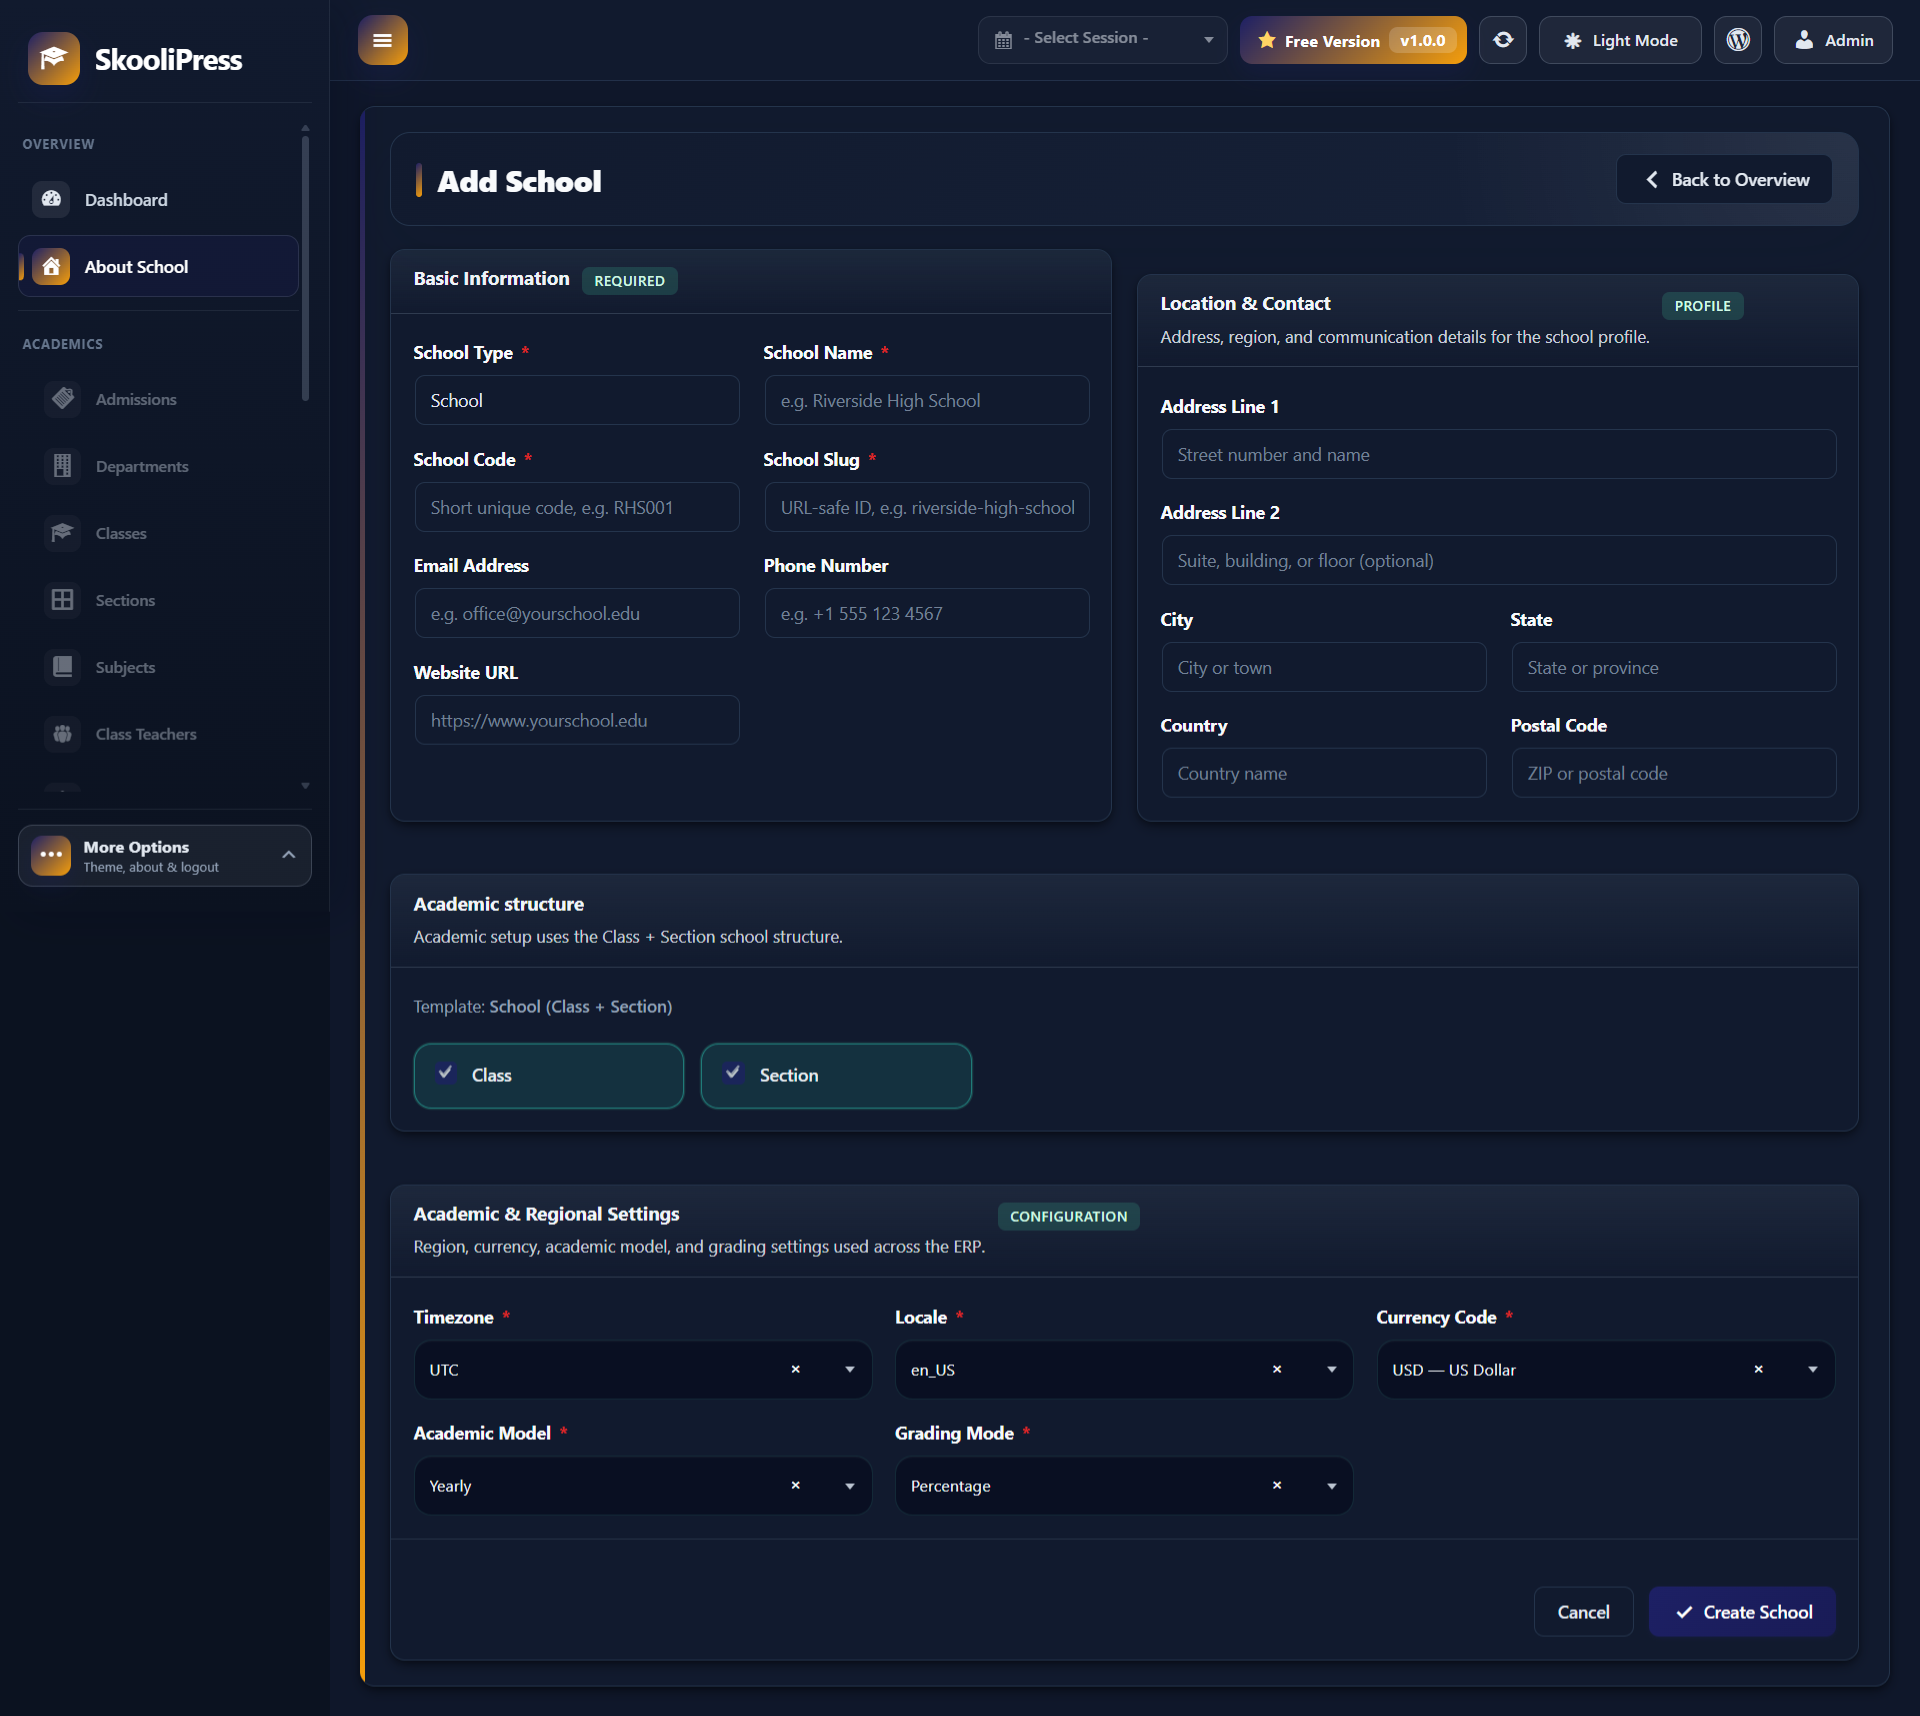
Task: Focus the Postal Code field
Action: click(x=1674, y=773)
